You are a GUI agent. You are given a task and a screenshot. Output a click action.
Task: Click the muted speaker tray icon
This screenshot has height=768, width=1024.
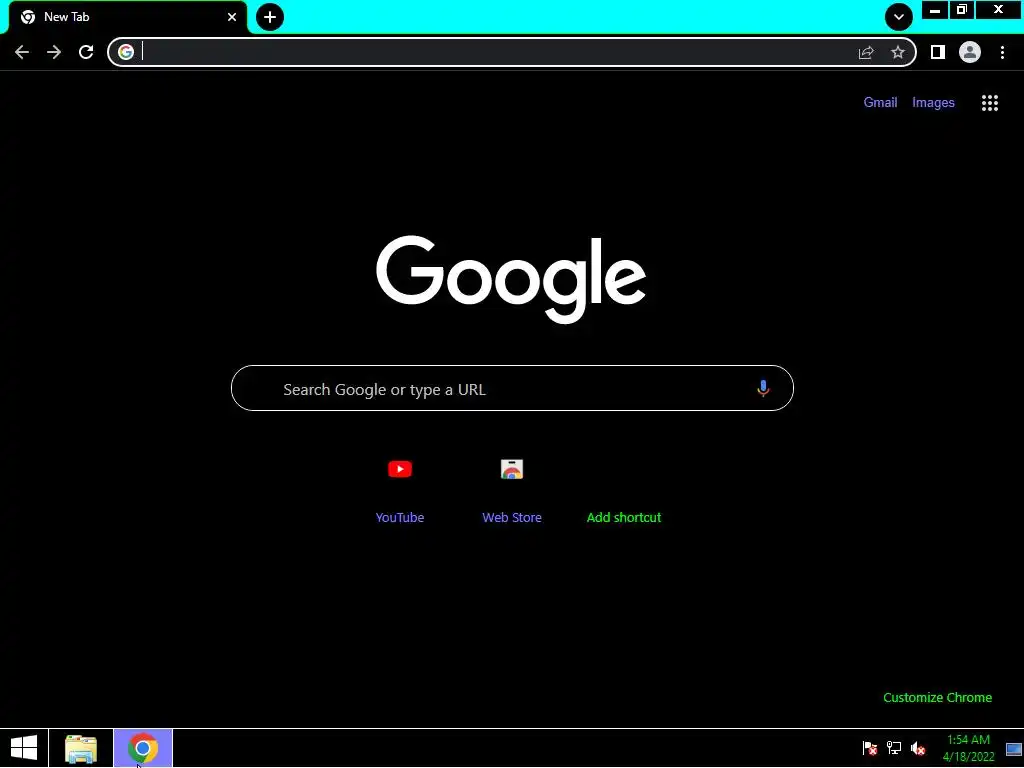[x=918, y=748]
